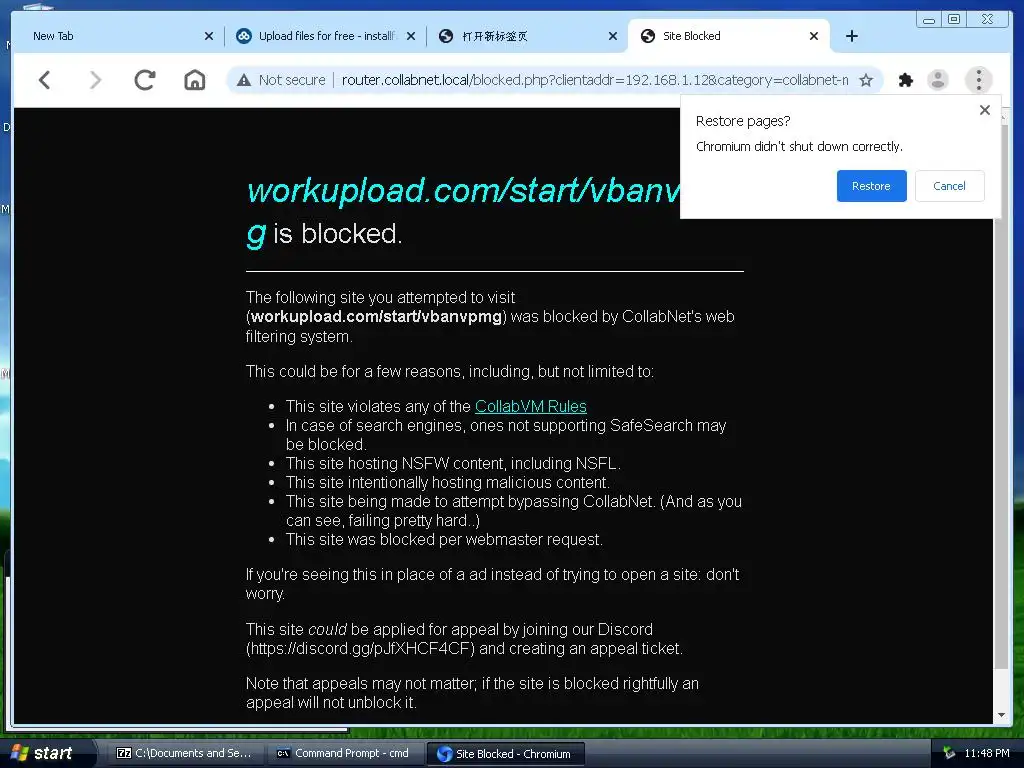Maximize the Chromium window
Image resolution: width=1024 pixels, height=768 pixels.
tap(954, 20)
